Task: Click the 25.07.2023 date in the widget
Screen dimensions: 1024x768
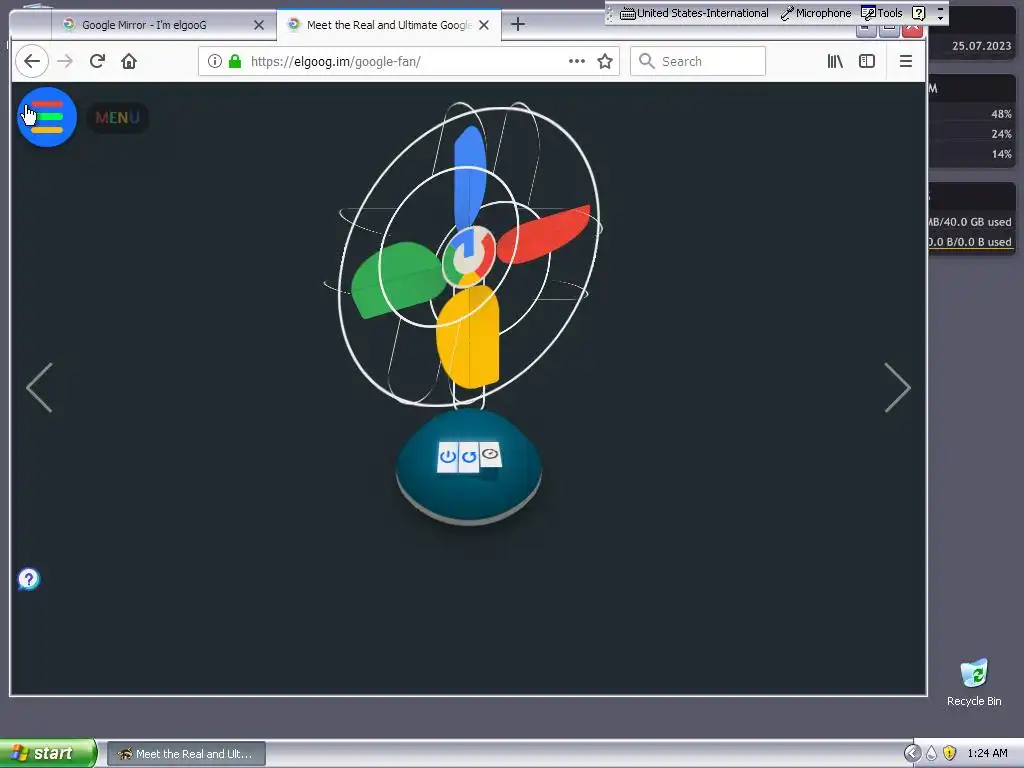Action: click(x=981, y=46)
